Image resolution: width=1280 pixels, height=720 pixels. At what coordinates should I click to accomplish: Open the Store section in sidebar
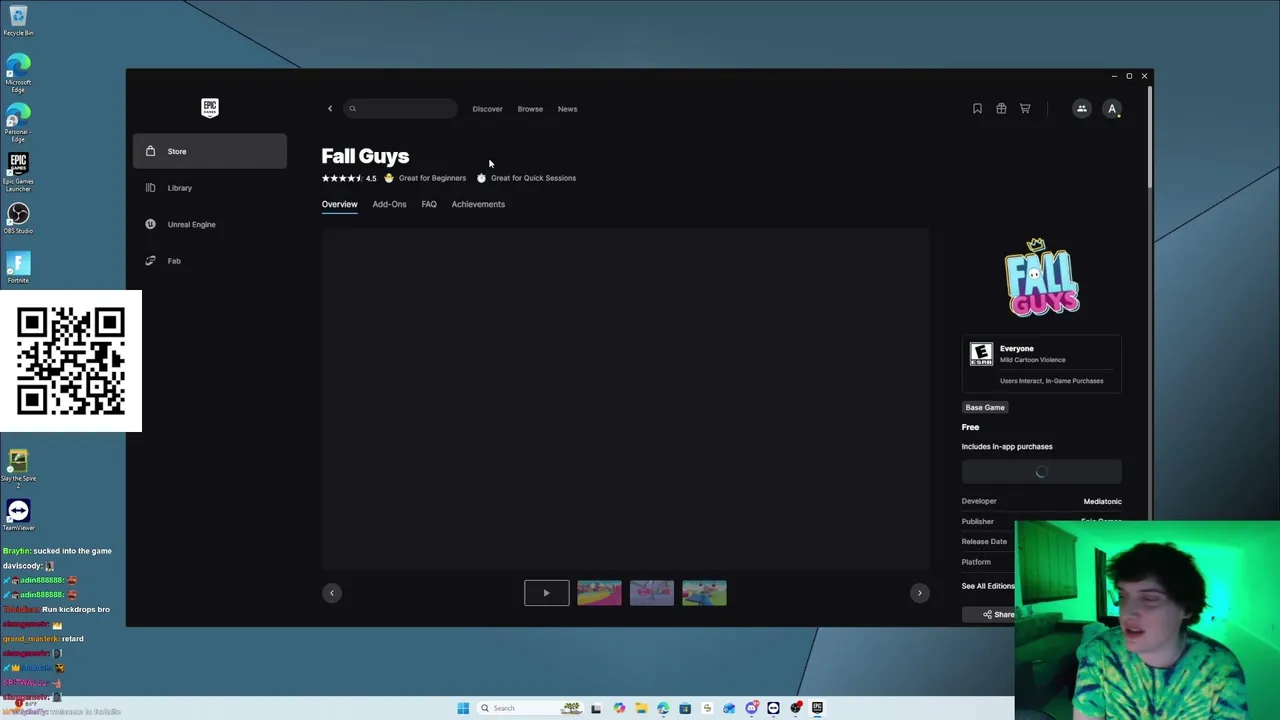(210, 151)
